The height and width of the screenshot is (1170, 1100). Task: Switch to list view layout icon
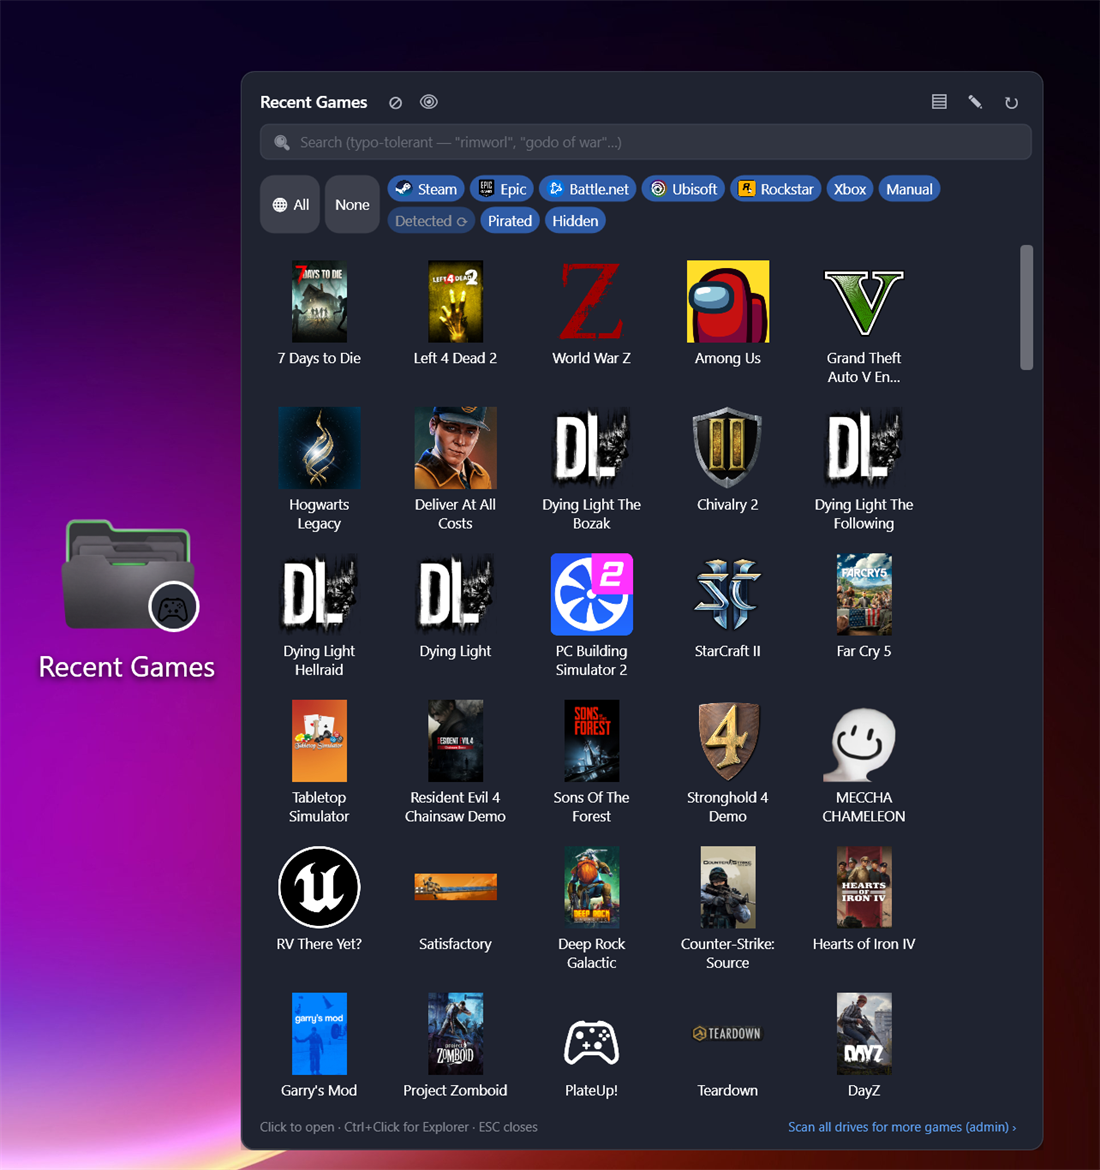tap(939, 101)
